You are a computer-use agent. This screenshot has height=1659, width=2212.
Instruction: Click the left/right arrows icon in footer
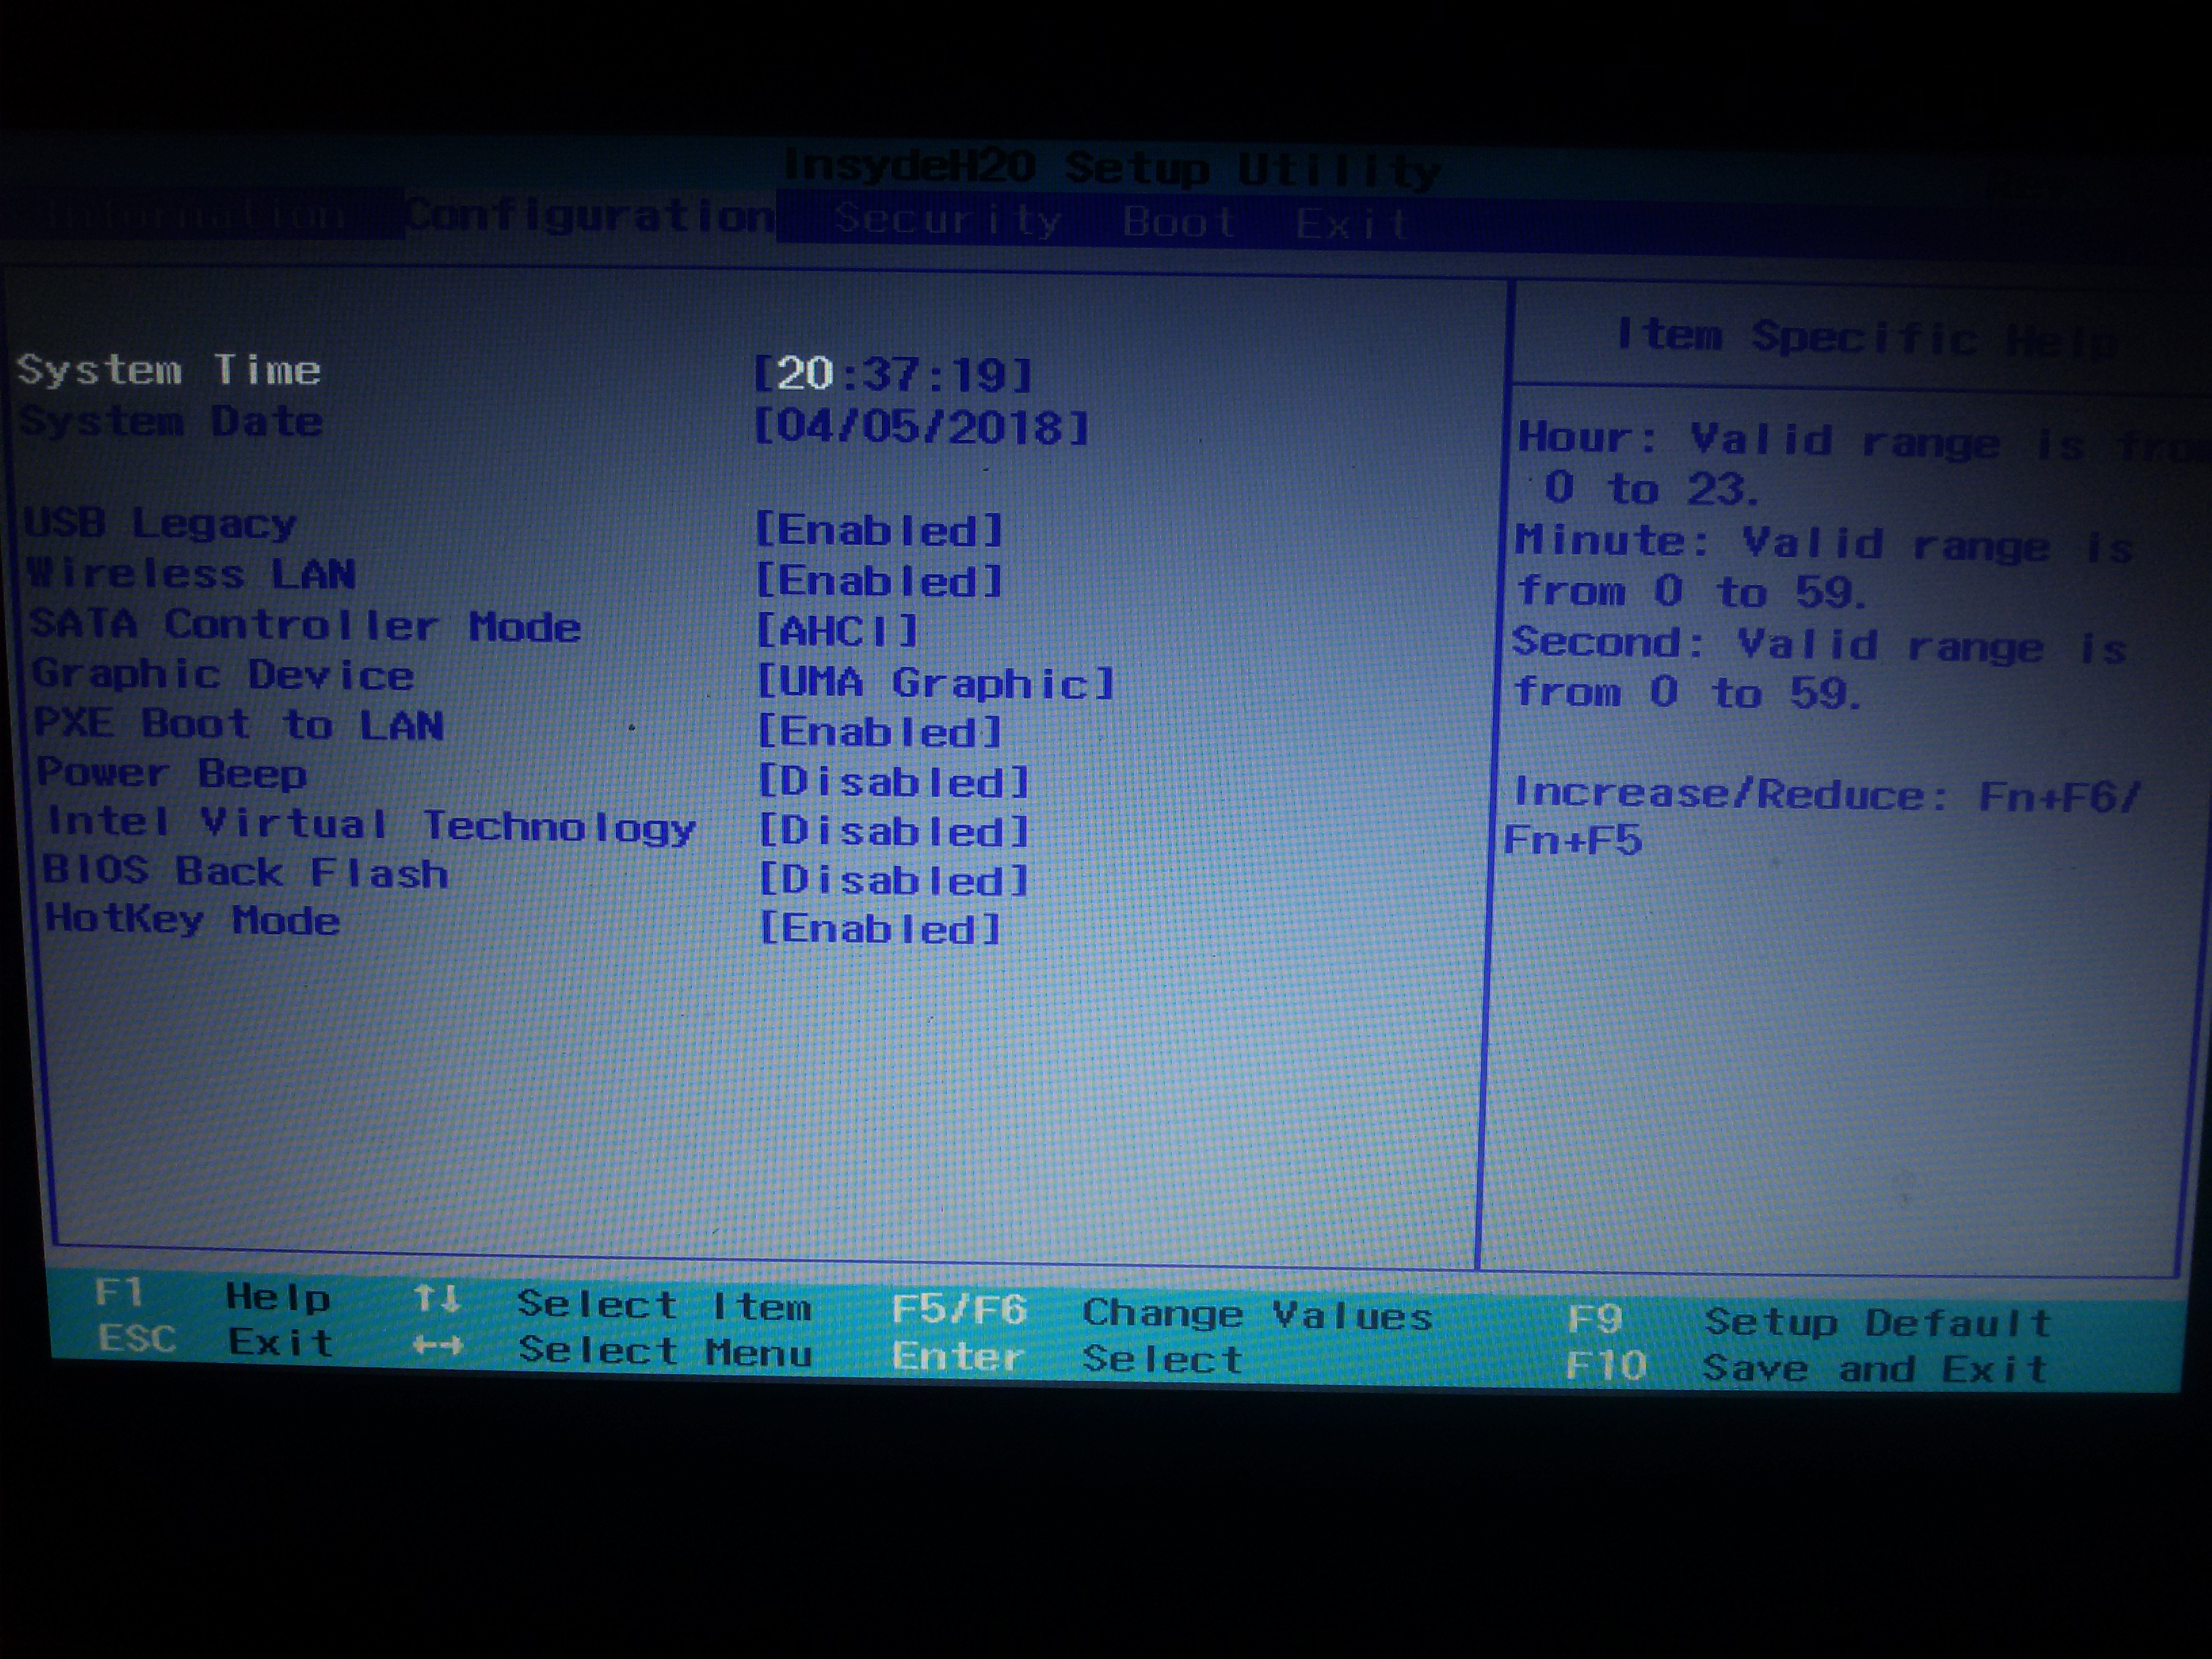(x=438, y=1346)
